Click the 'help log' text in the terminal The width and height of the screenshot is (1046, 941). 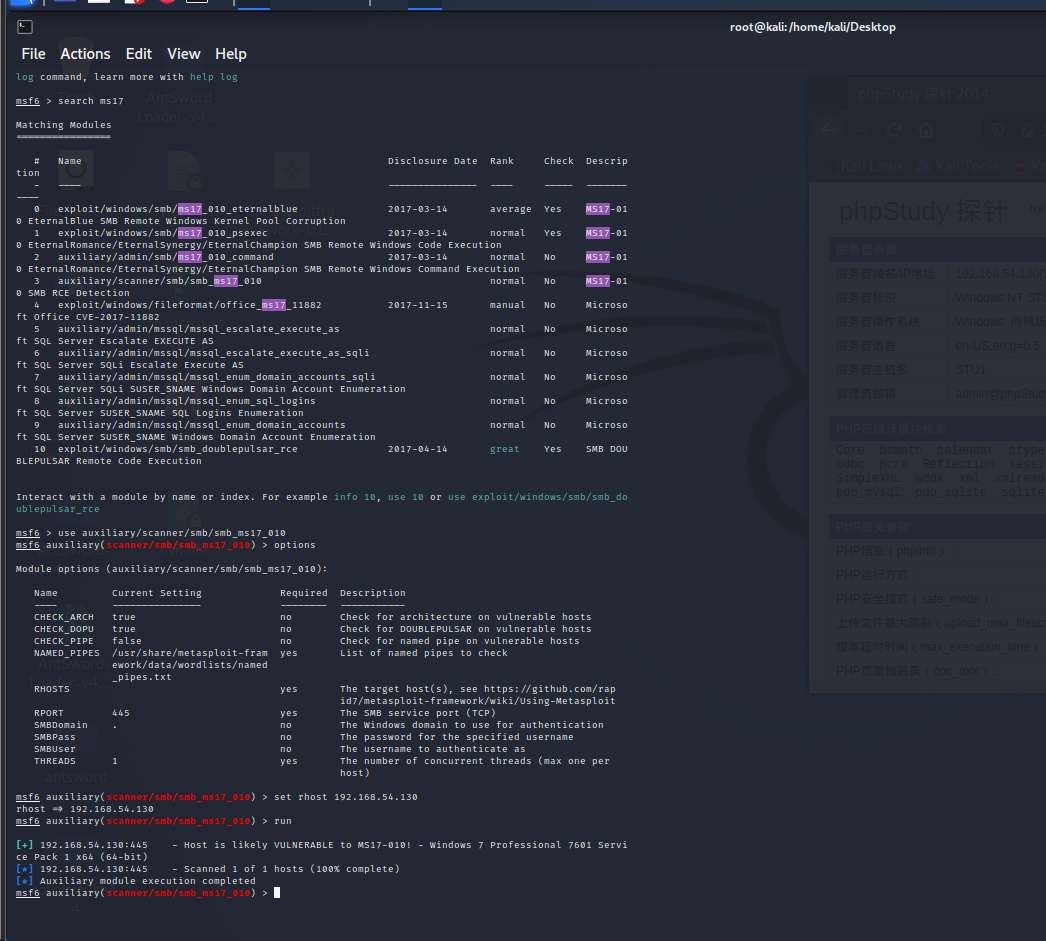pos(213,77)
